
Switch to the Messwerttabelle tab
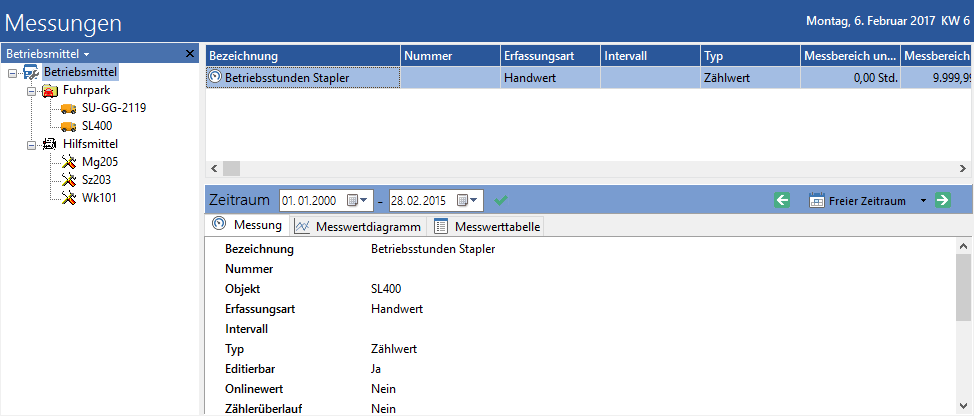(486, 227)
